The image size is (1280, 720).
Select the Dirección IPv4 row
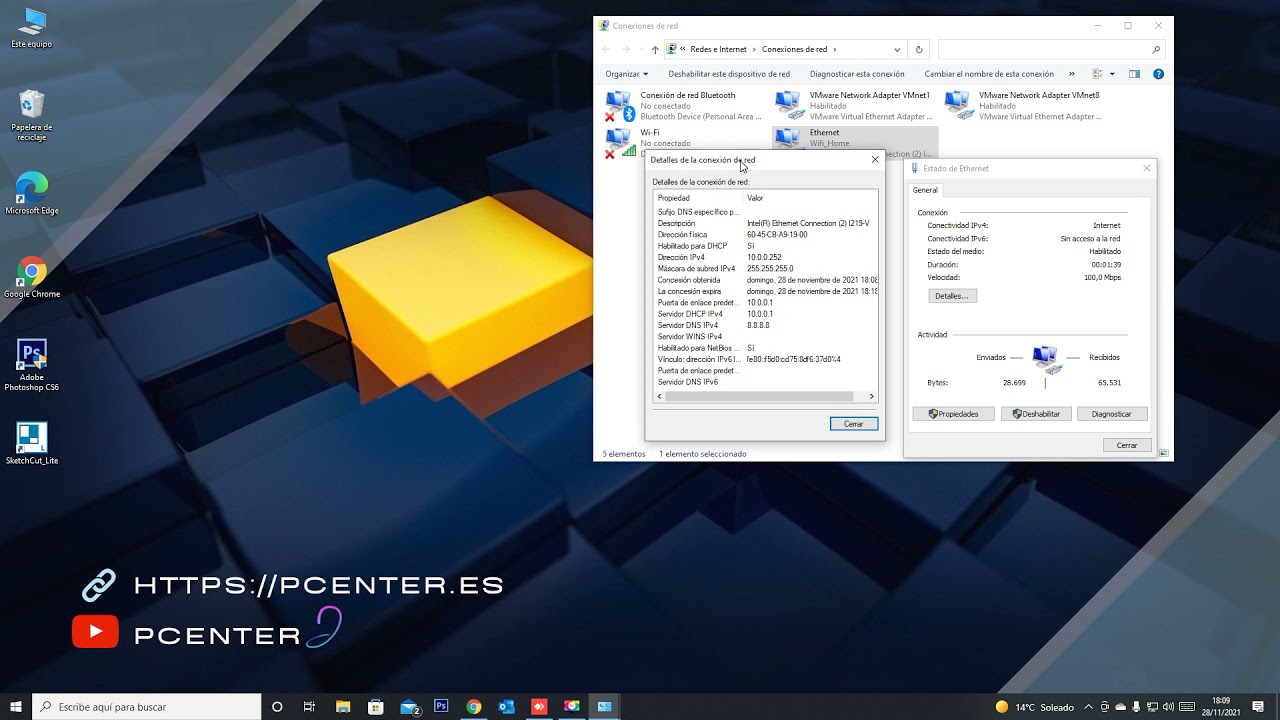point(765,257)
